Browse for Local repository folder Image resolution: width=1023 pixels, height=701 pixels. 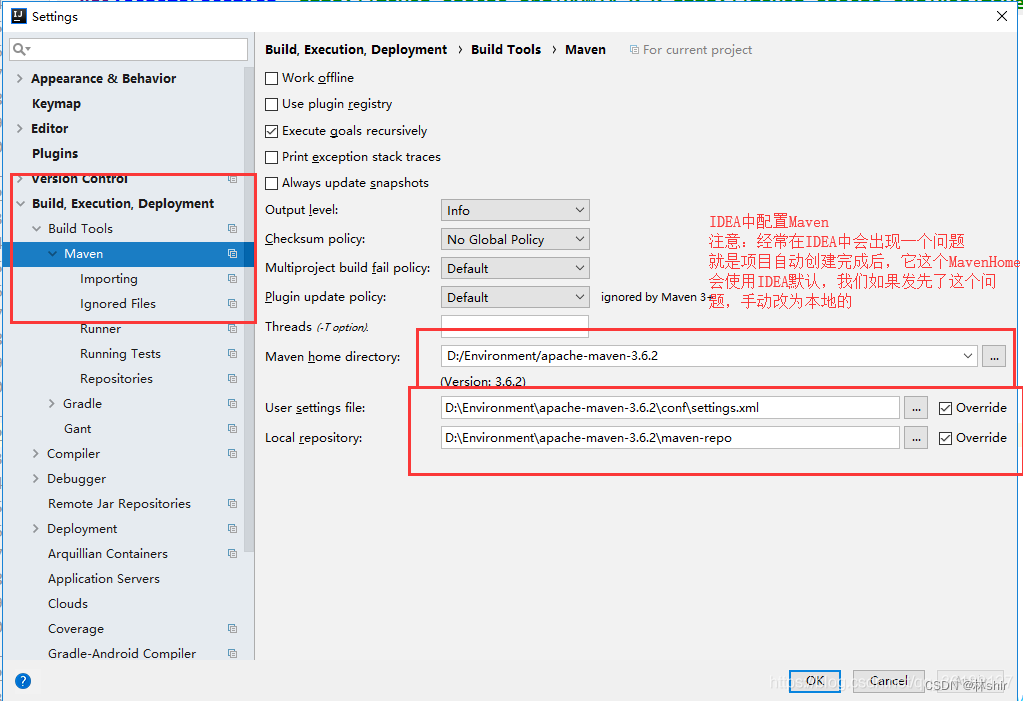point(916,438)
